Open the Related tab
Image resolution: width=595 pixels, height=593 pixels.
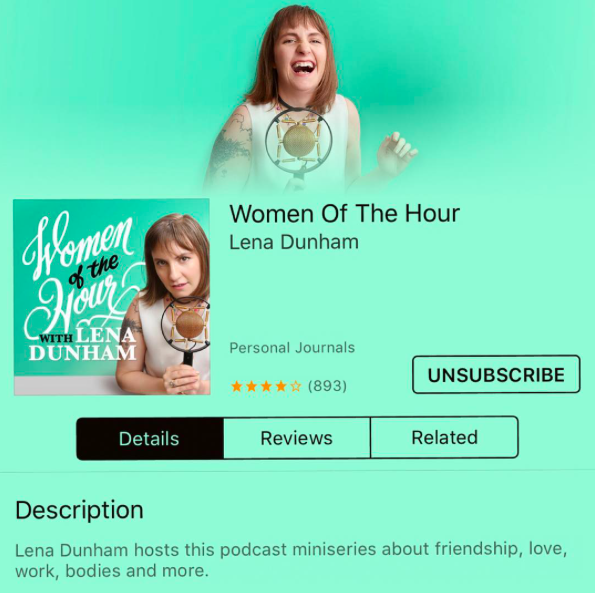[x=444, y=437]
